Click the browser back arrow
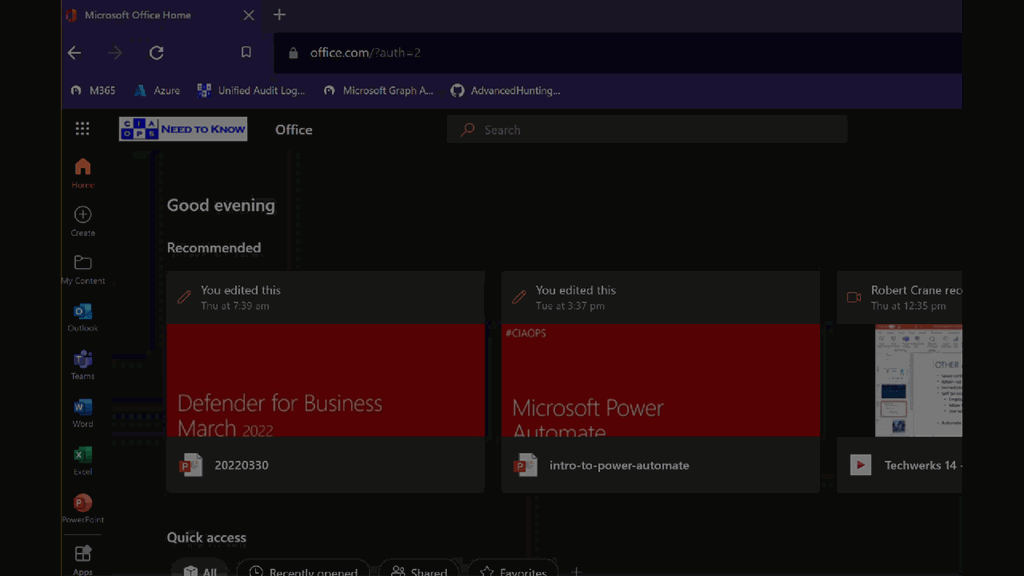Image resolution: width=1024 pixels, height=576 pixels. pyautogui.click(x=75, y=53)
